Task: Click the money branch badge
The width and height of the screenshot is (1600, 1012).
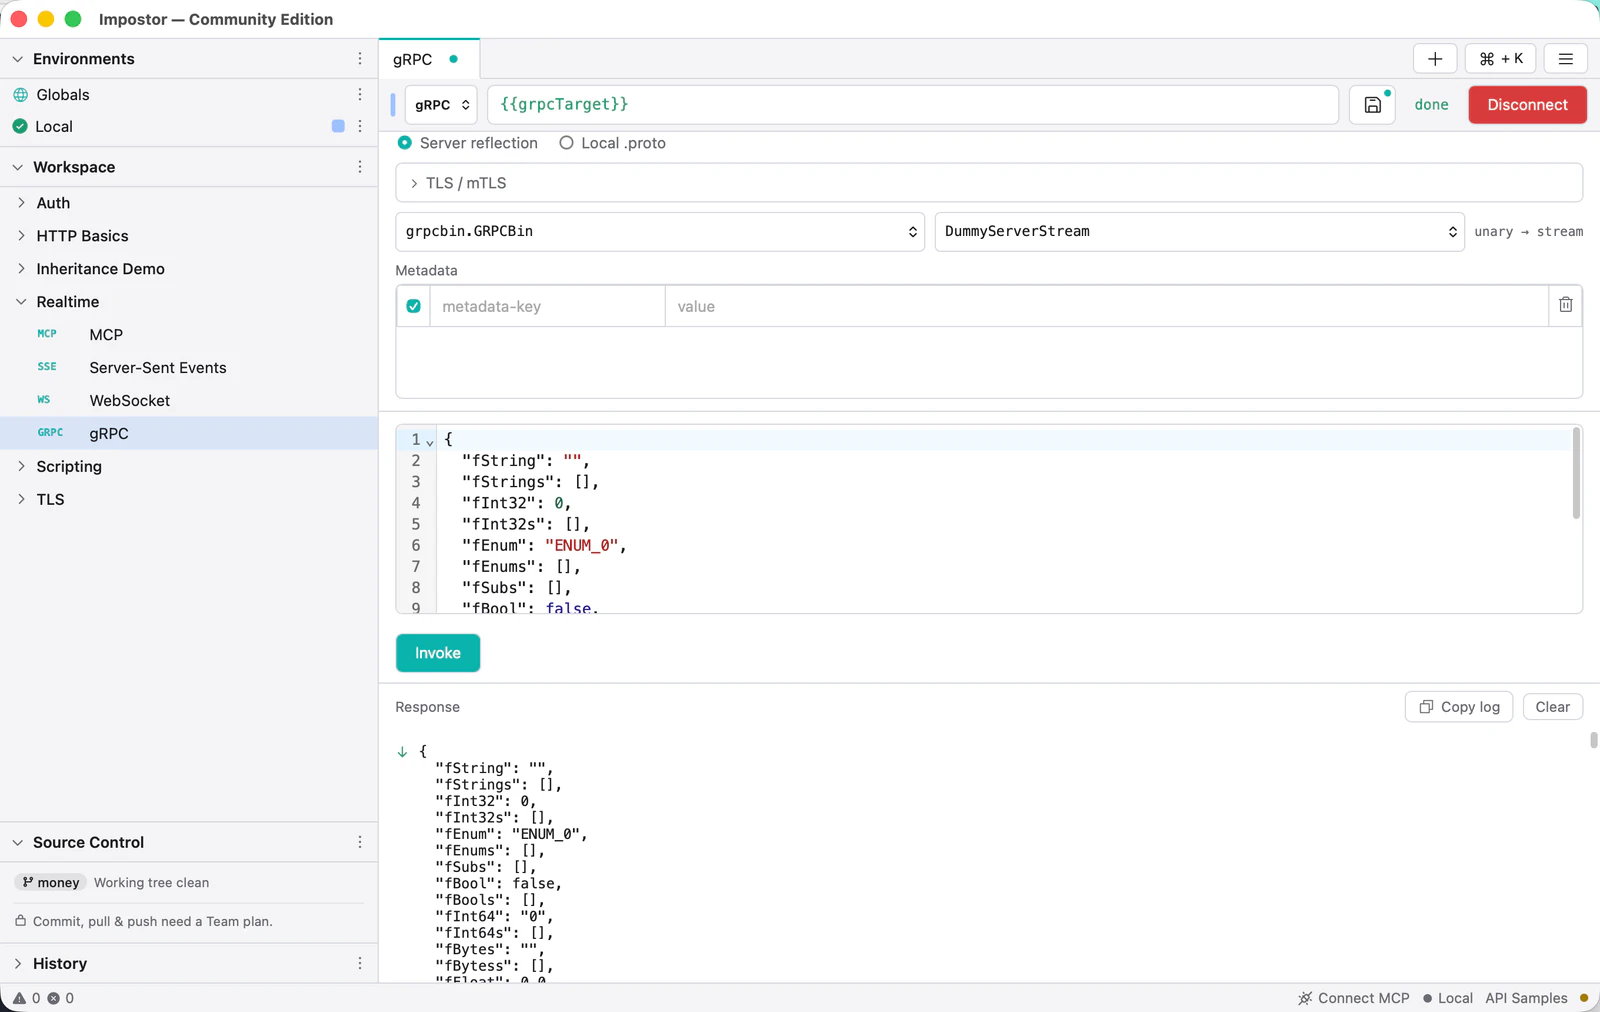Action: [50, 882]
